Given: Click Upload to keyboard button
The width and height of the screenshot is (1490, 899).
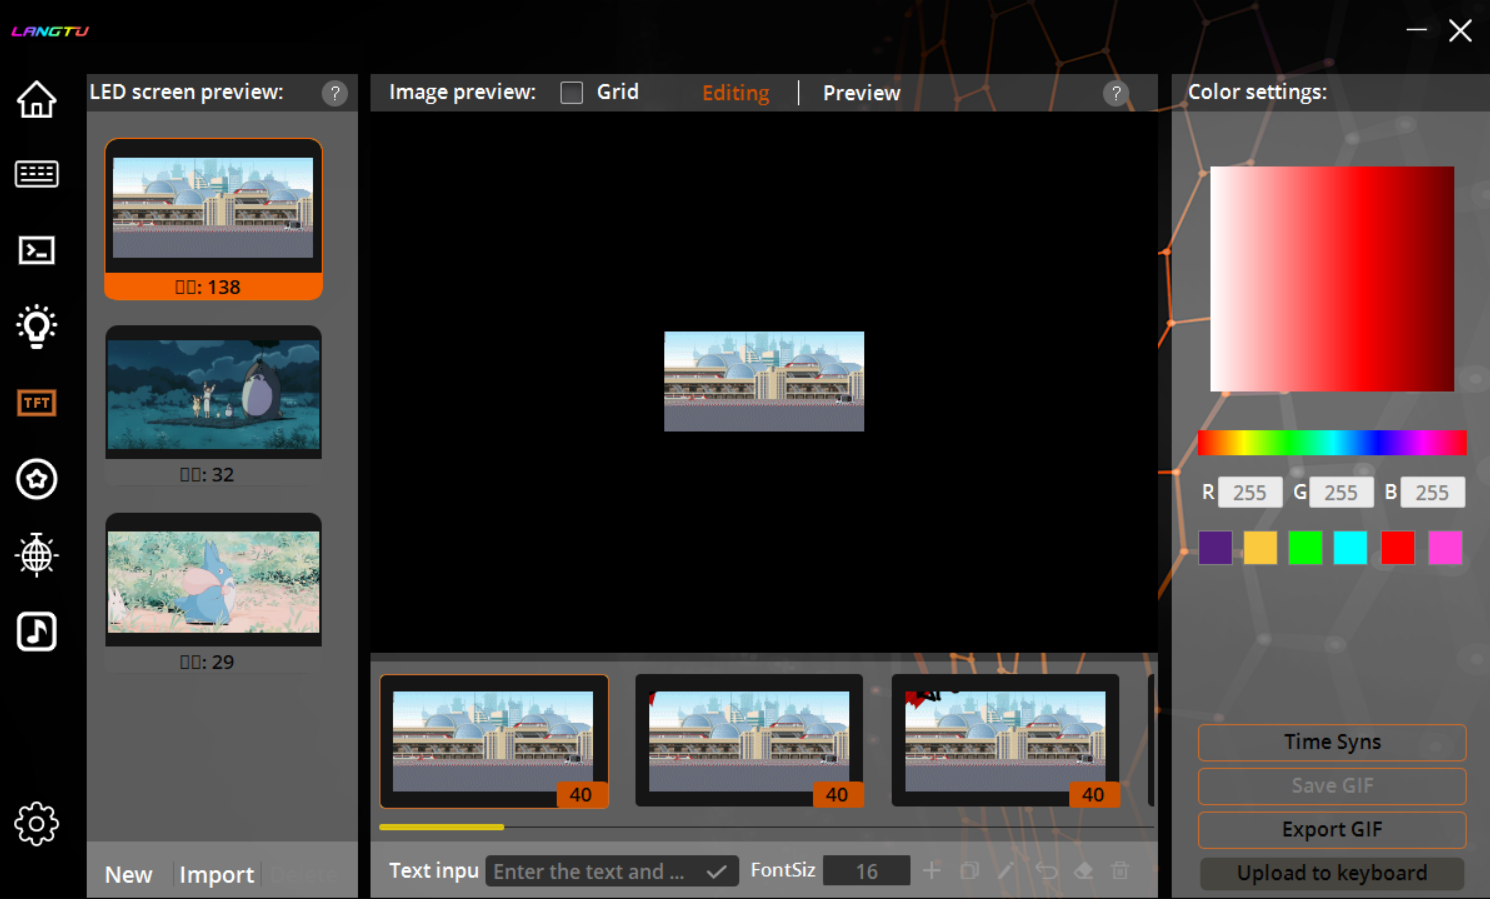Looking at the screenshot, I should [1332, 873].
